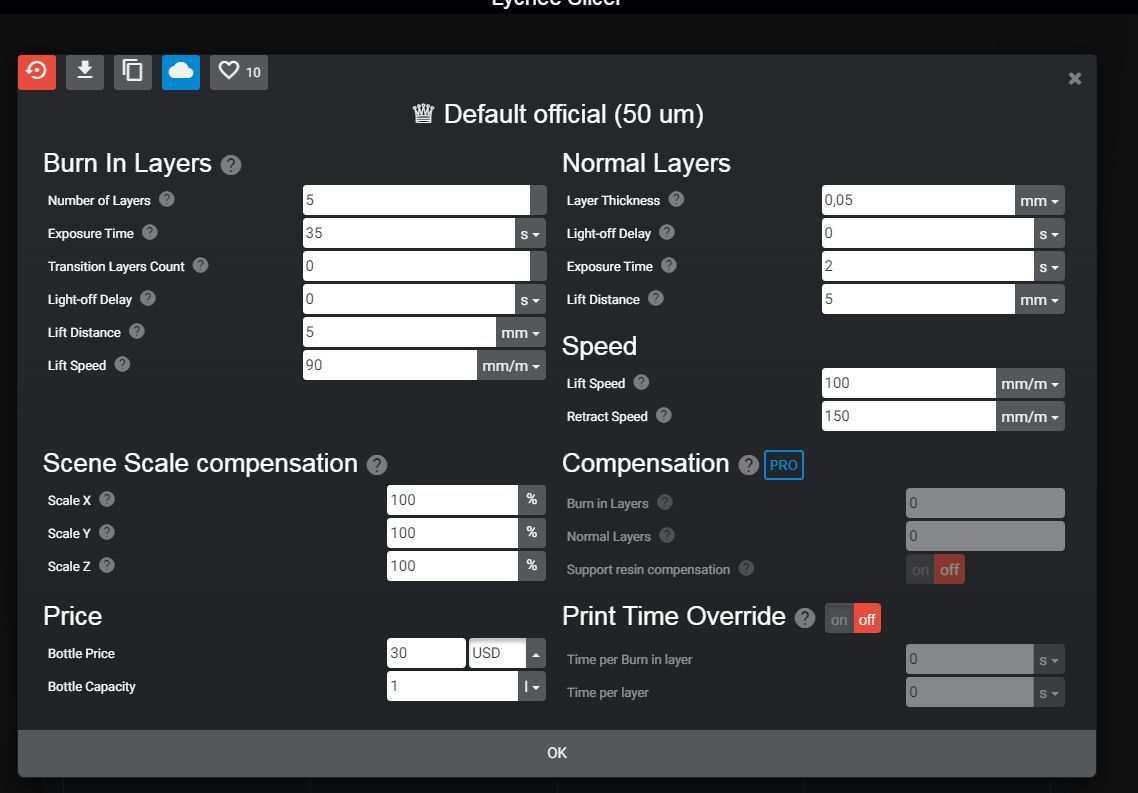Show help for Burn In Light-off Delay
Screen dimensions: 1138x793
(147, 298)
